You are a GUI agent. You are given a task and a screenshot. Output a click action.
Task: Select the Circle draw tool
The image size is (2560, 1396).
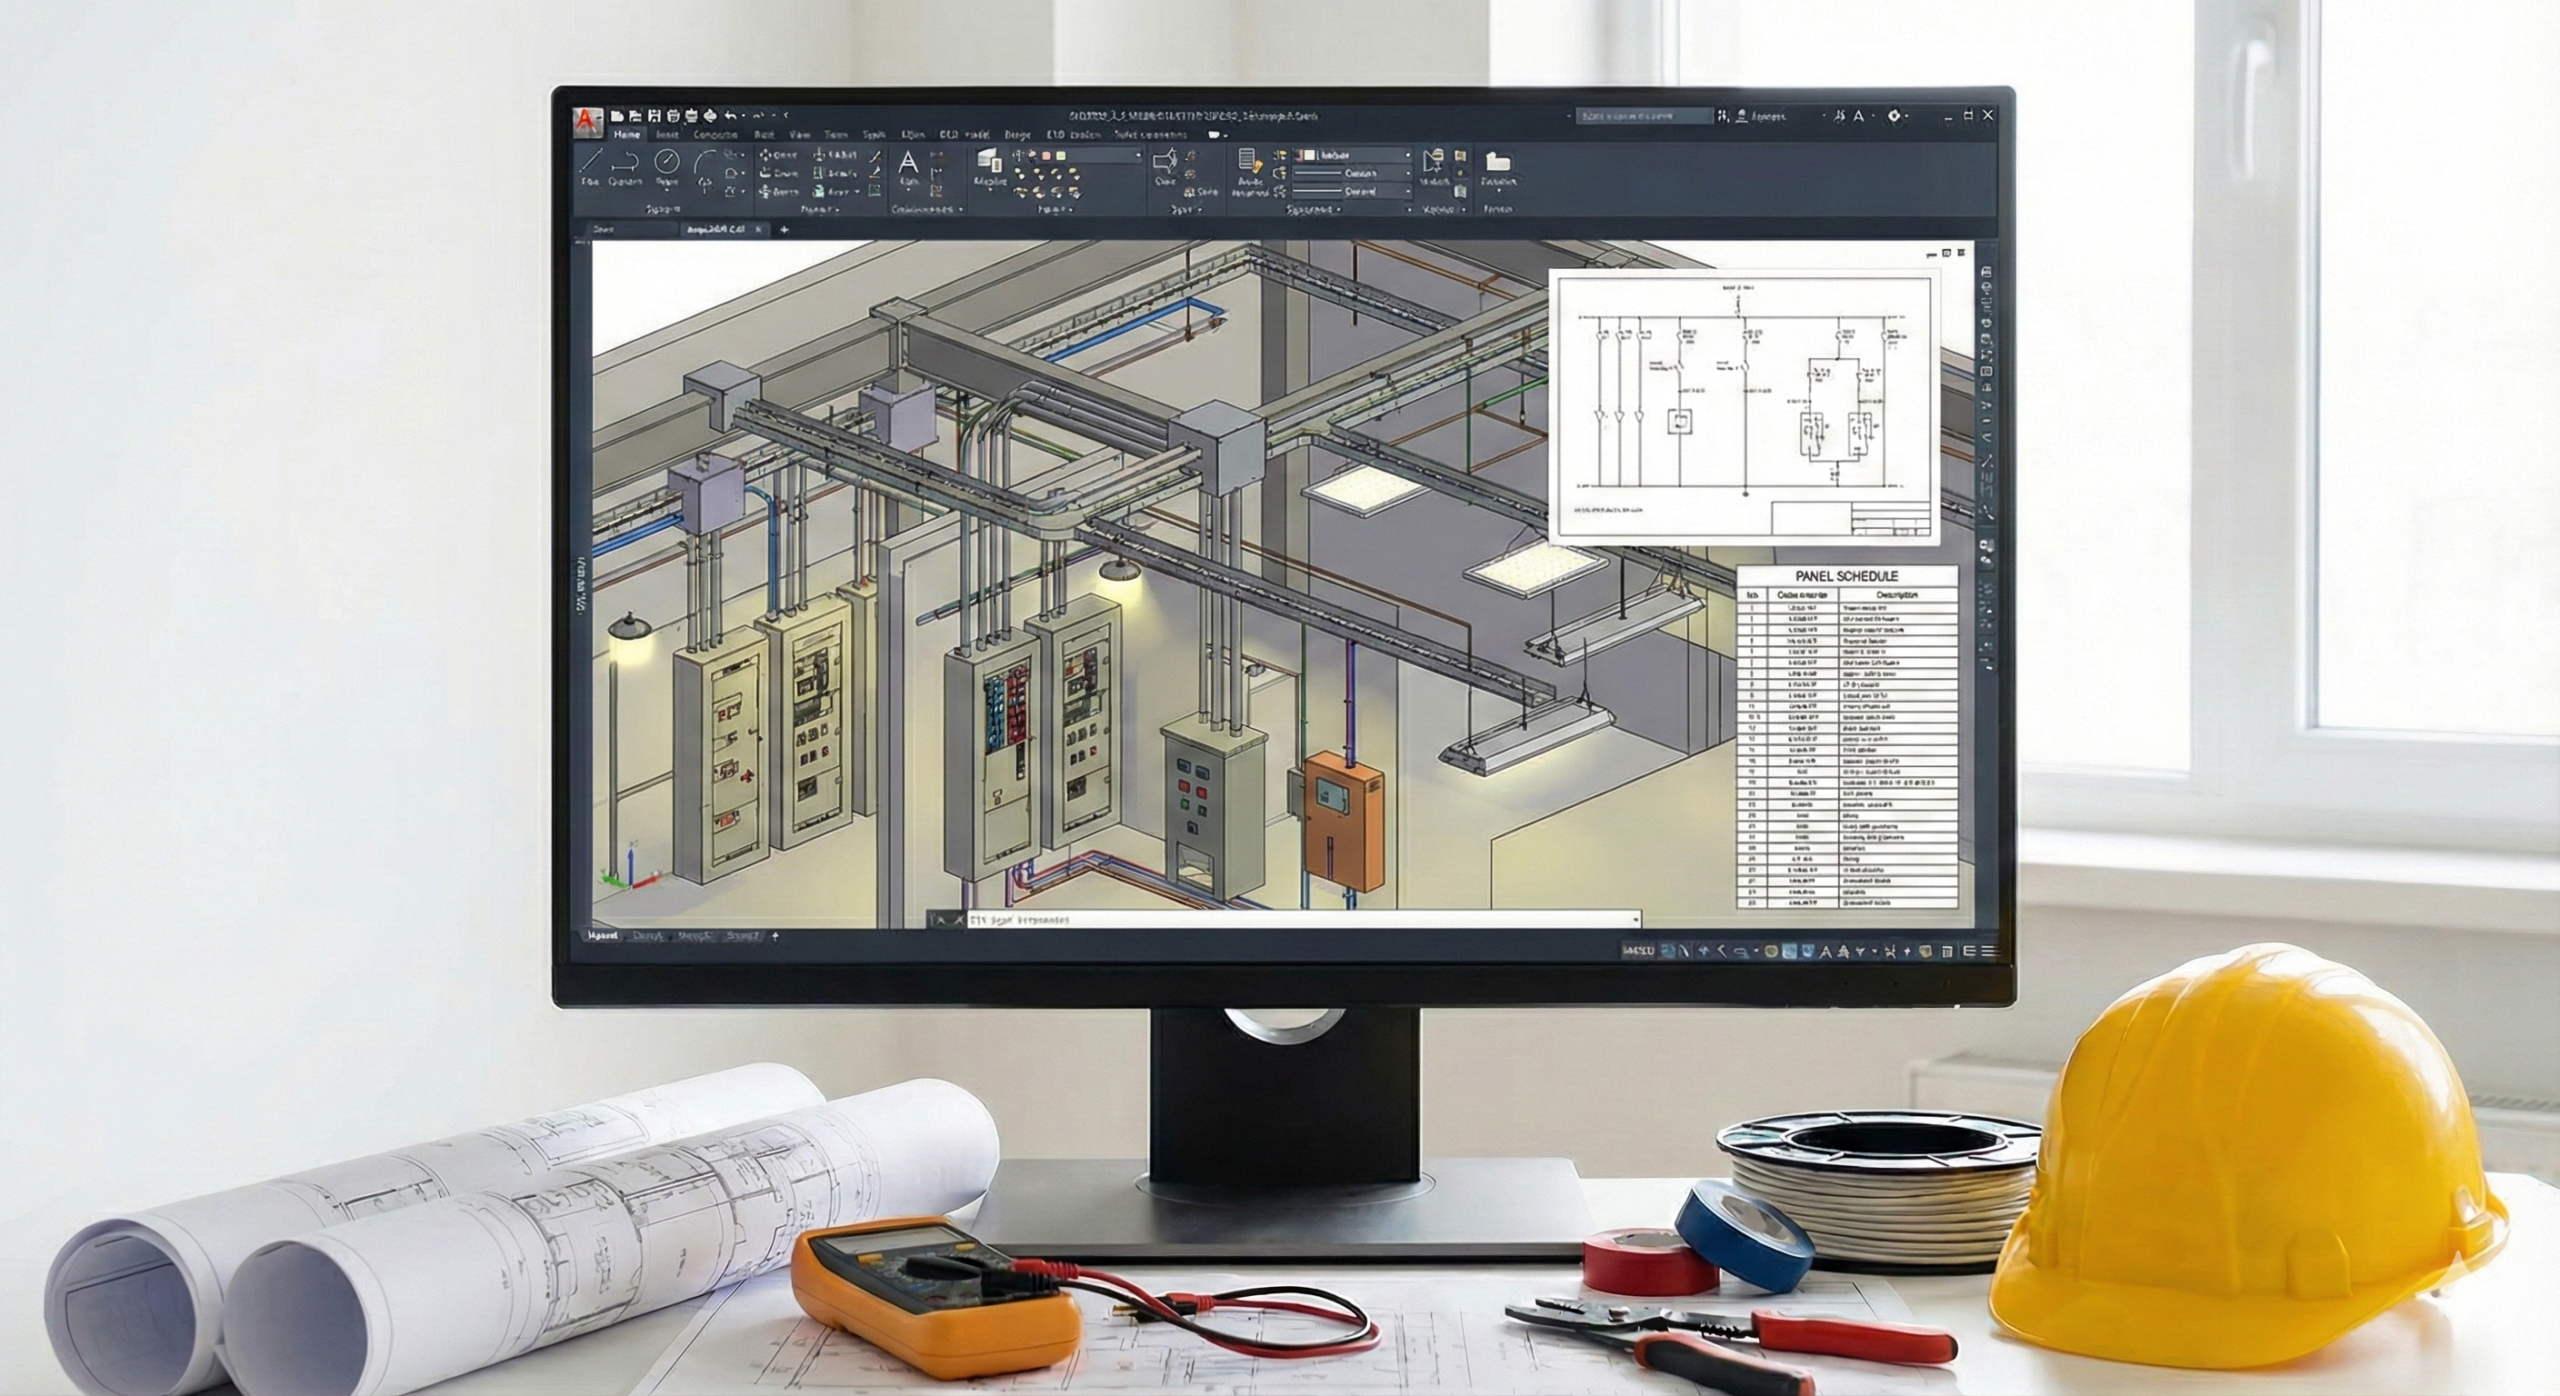(x=667, y=162)
